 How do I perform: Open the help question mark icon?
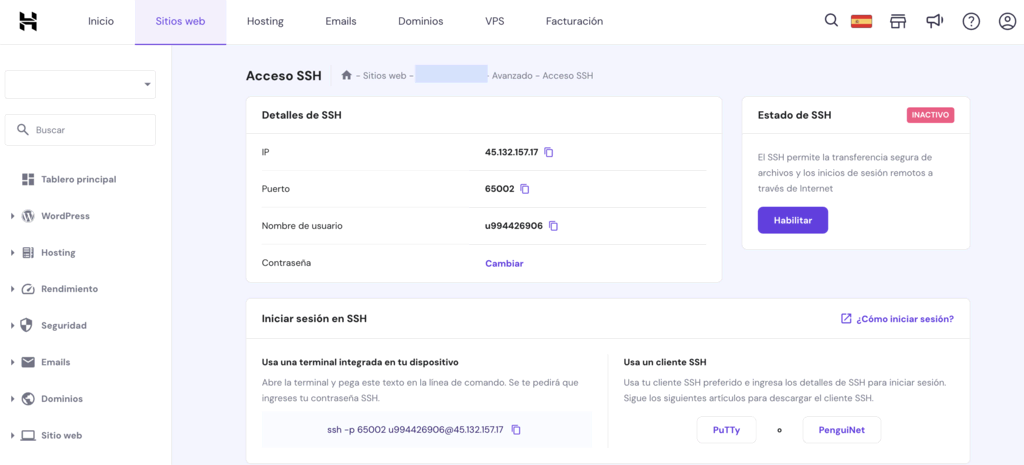click(971, 21)
